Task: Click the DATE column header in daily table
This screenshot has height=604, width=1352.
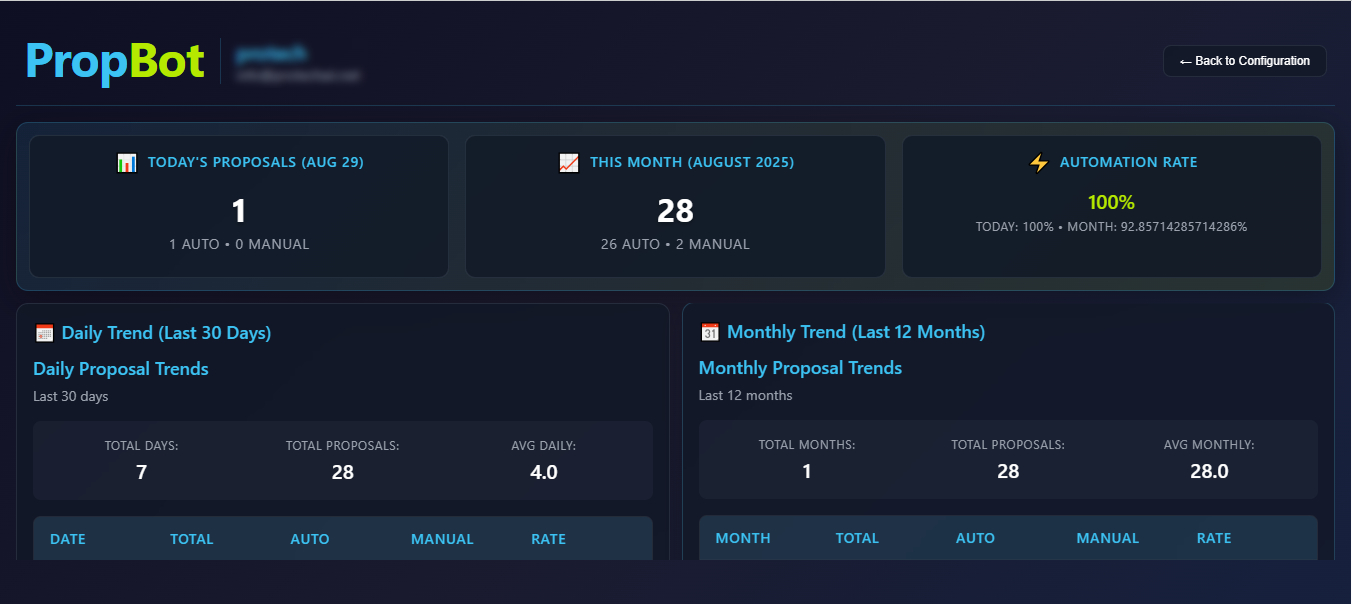Action: click(x=68, y=539)
